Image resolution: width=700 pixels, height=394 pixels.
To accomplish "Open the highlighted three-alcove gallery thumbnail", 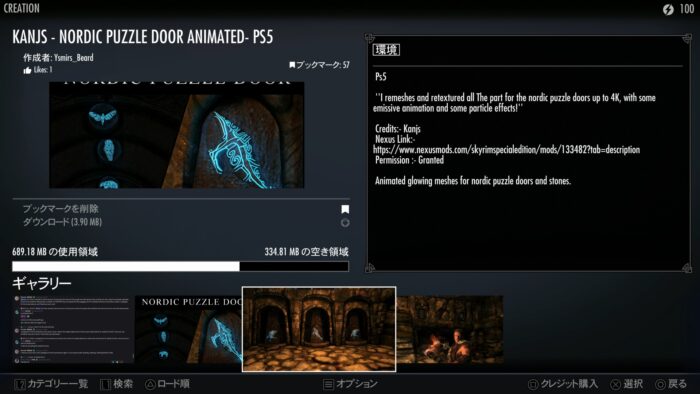I will pos(319,329).
